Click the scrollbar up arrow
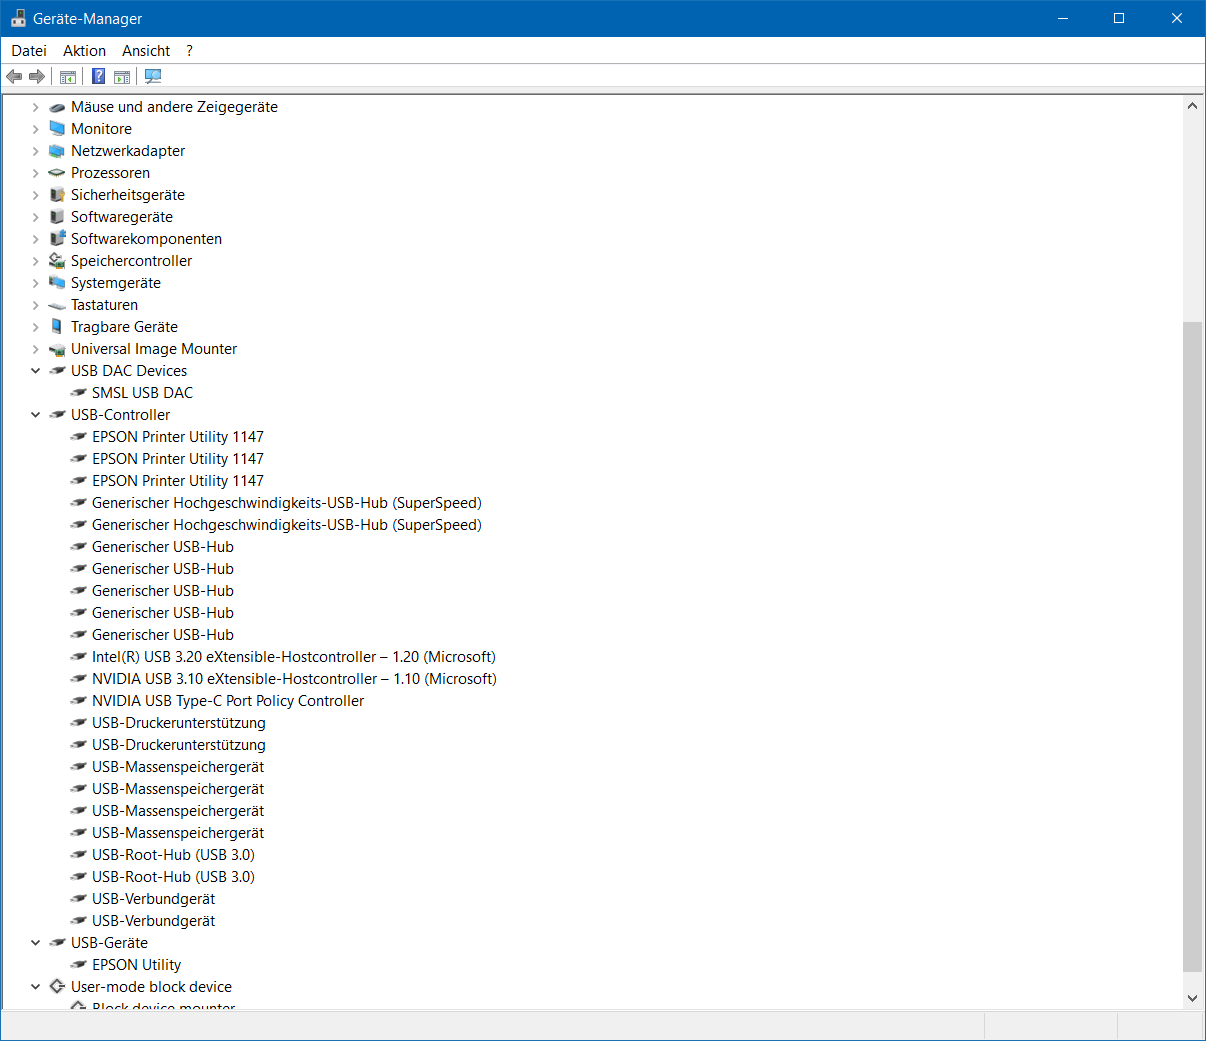The height and width of the screenshot is (1041, 1206). 1192,106
